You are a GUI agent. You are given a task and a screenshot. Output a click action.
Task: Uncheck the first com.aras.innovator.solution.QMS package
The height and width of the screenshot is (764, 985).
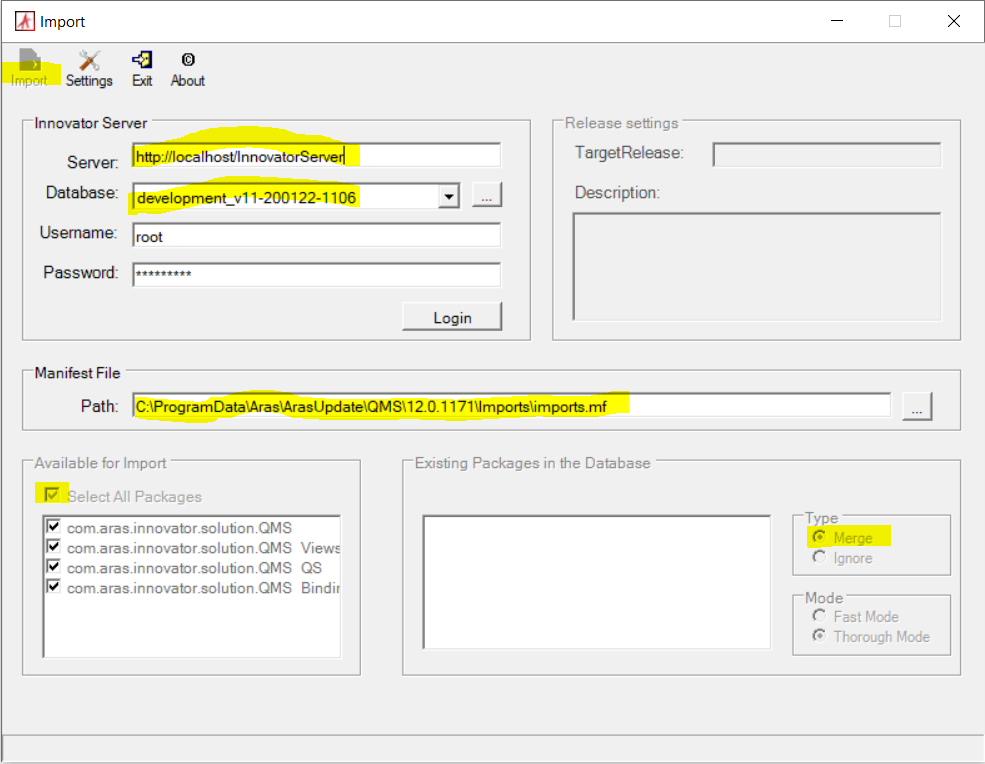tap(54, 528)
